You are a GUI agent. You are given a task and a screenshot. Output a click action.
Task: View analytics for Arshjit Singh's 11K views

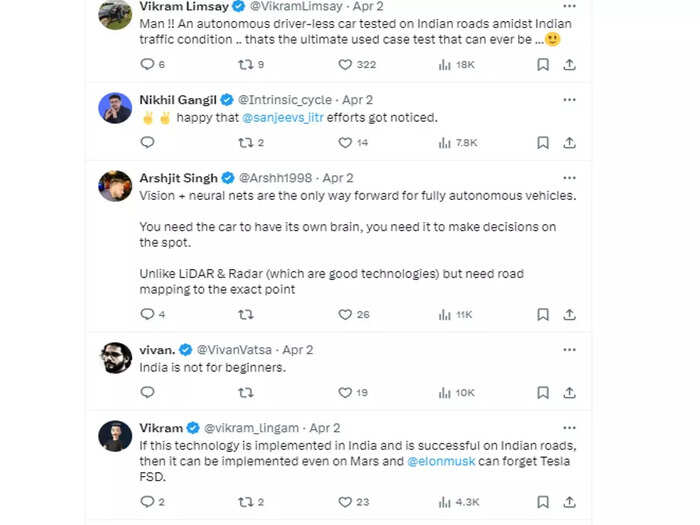coord(445,315)
